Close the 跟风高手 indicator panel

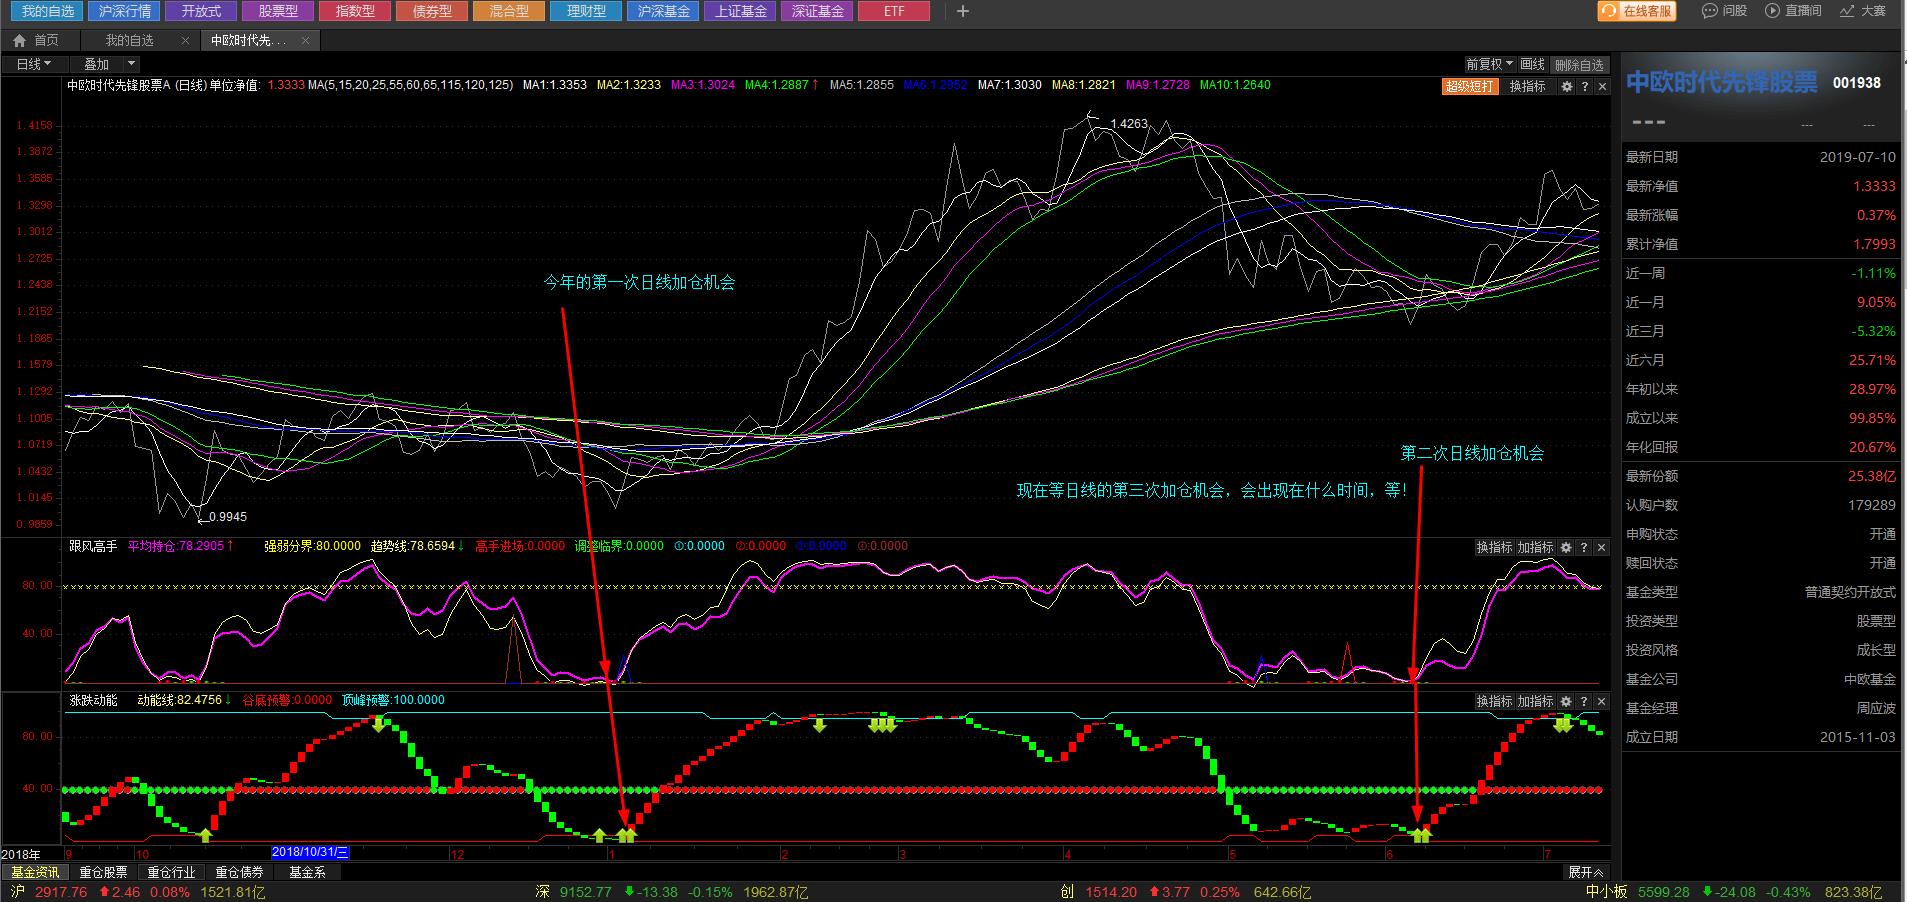pyautogui.click(x=1601, y=547)
